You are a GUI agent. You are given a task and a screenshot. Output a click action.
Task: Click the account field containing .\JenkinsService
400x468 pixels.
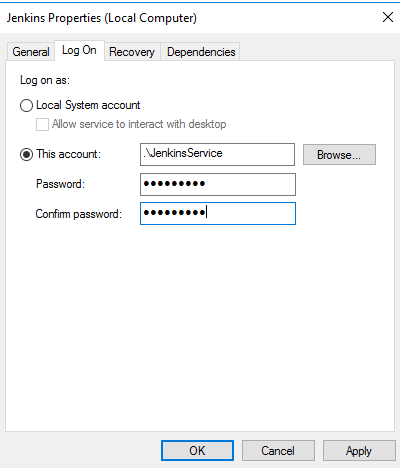217,154
